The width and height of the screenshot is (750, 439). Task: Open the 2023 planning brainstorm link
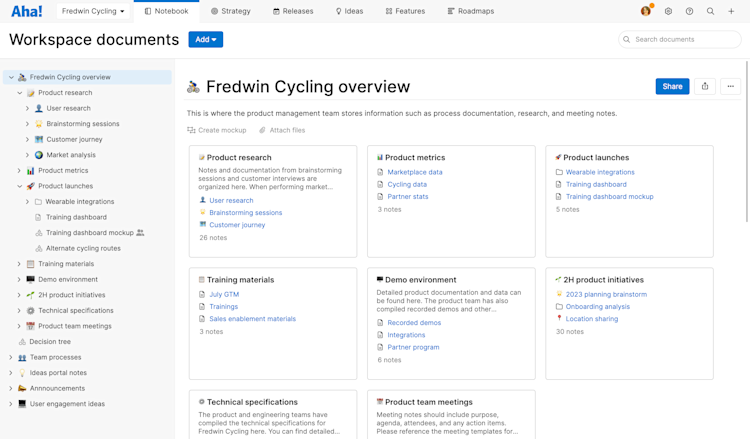coord(606,295)
